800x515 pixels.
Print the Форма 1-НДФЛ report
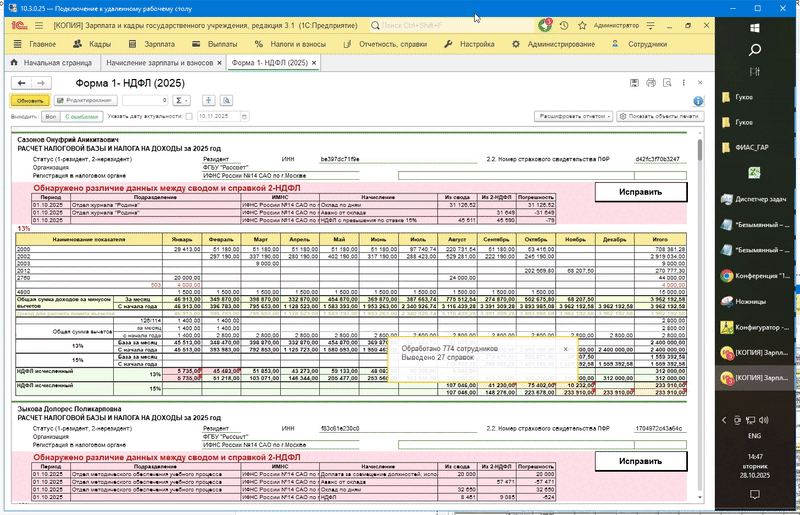(651, 83)
